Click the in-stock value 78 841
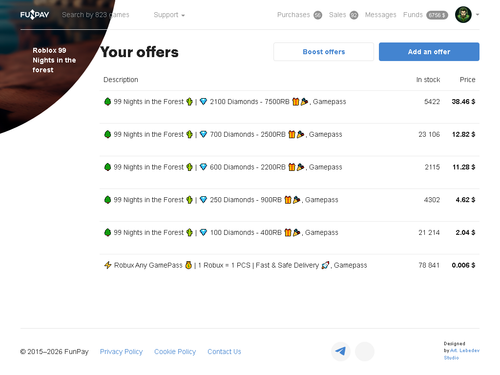Screen dimensions: 500x375 (429, 265)
